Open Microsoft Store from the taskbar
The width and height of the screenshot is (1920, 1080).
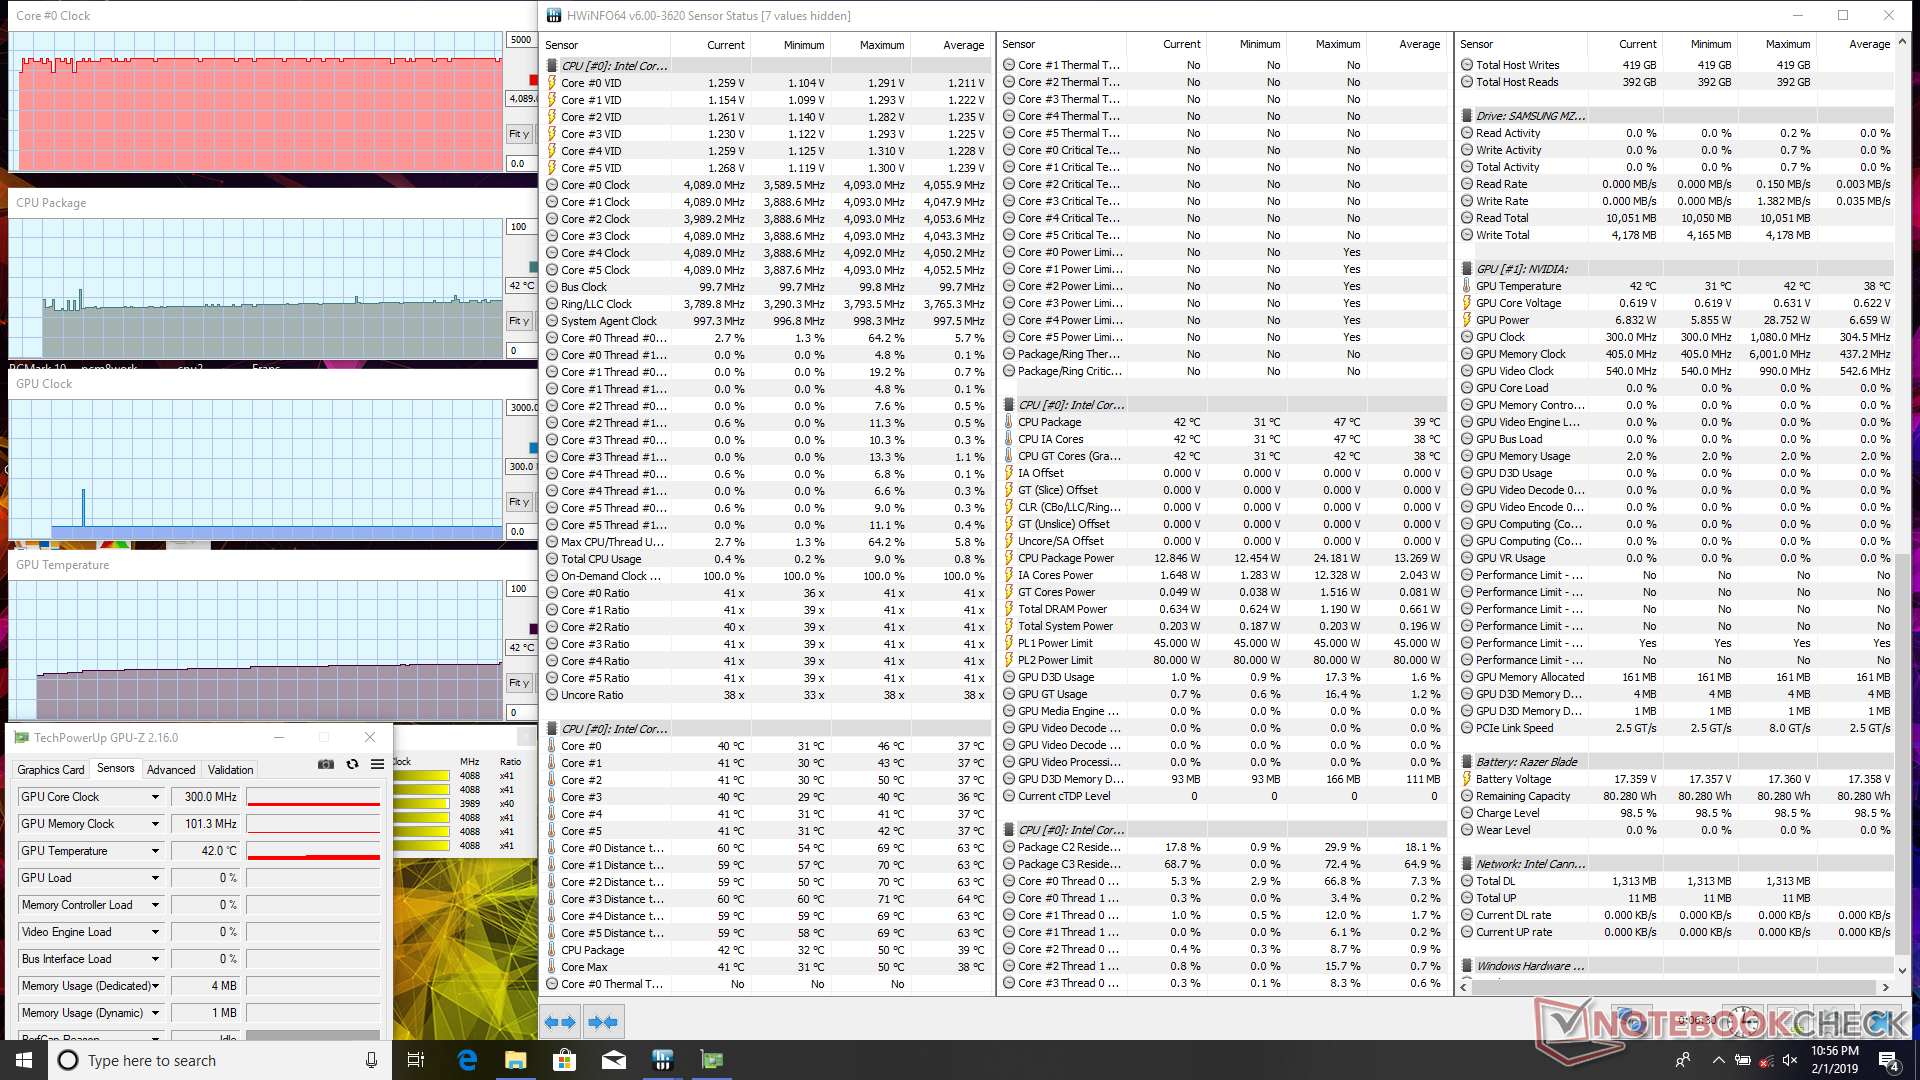[x=564, y=1060]
